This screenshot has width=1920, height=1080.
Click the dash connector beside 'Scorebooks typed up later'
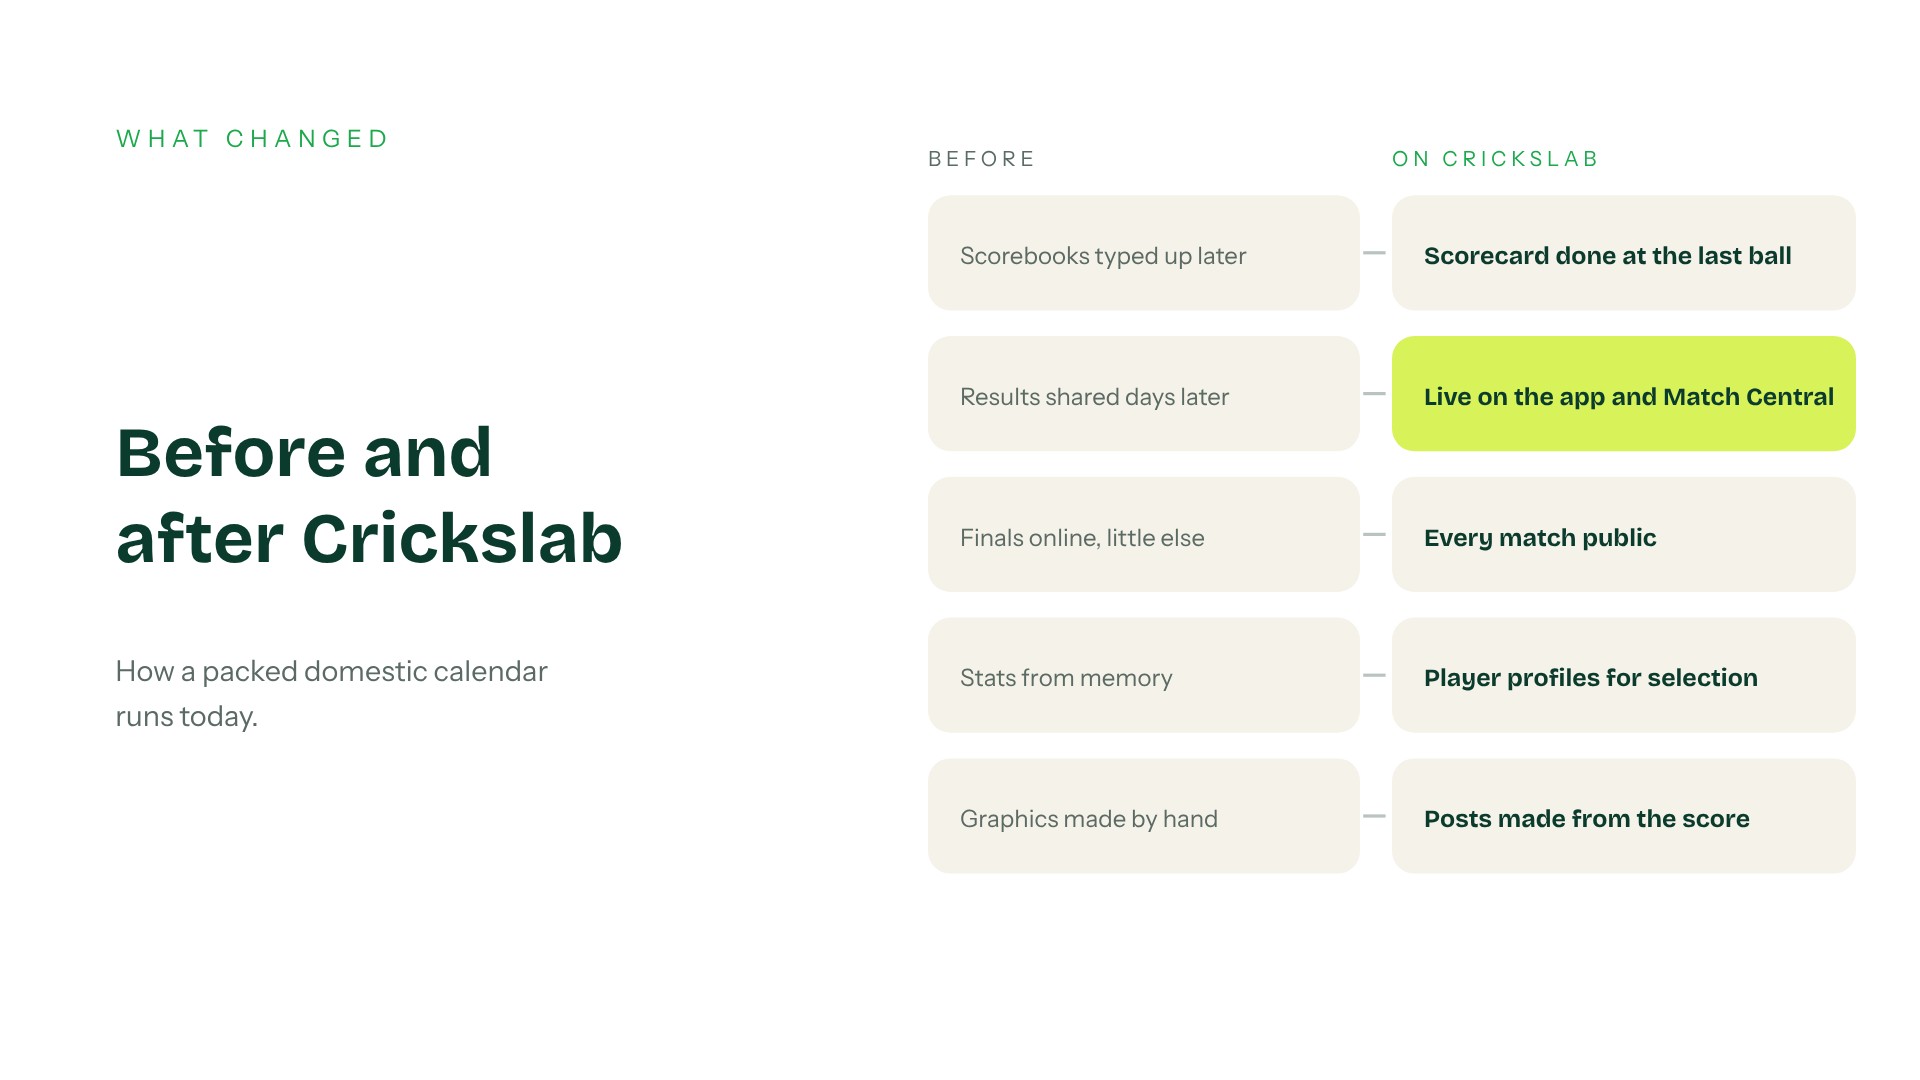pyautogui.click(x=1375, y=253)
